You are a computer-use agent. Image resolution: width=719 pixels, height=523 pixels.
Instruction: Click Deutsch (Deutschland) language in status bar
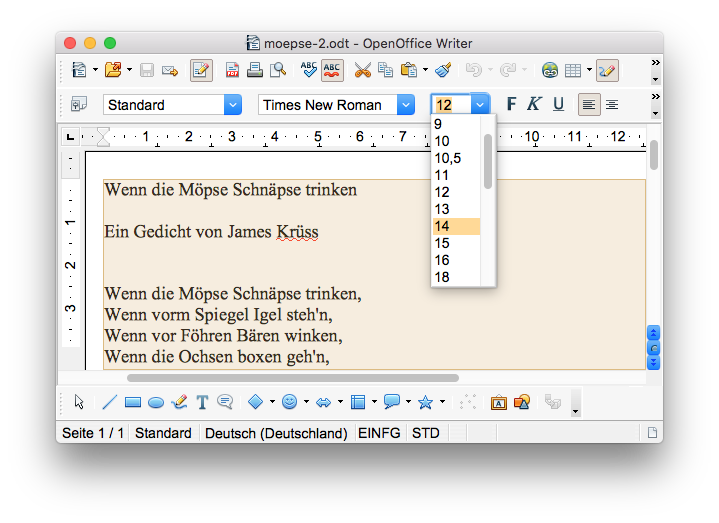(x=276, y=433)
